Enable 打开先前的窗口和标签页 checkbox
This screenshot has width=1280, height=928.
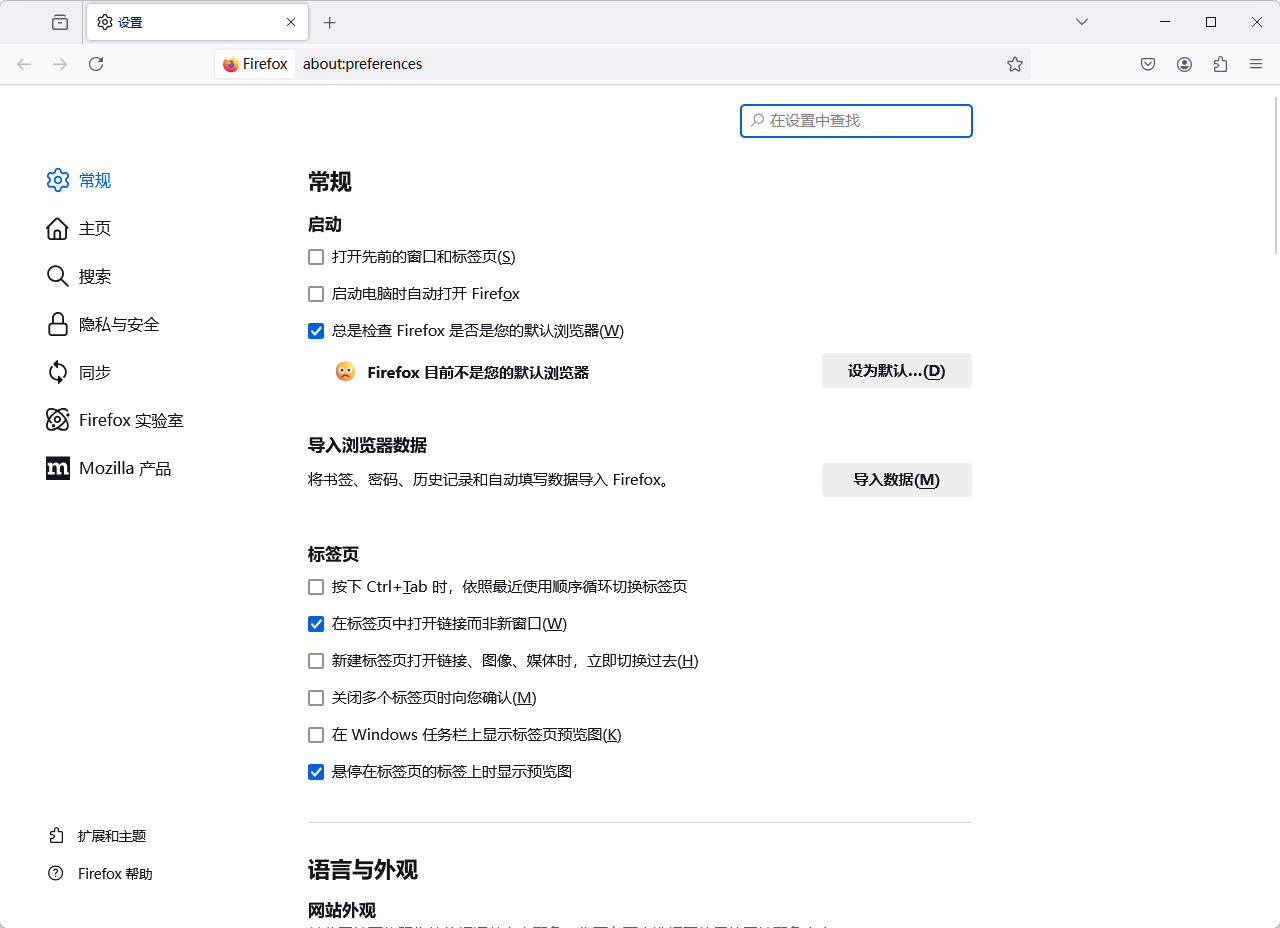point(316,257)
